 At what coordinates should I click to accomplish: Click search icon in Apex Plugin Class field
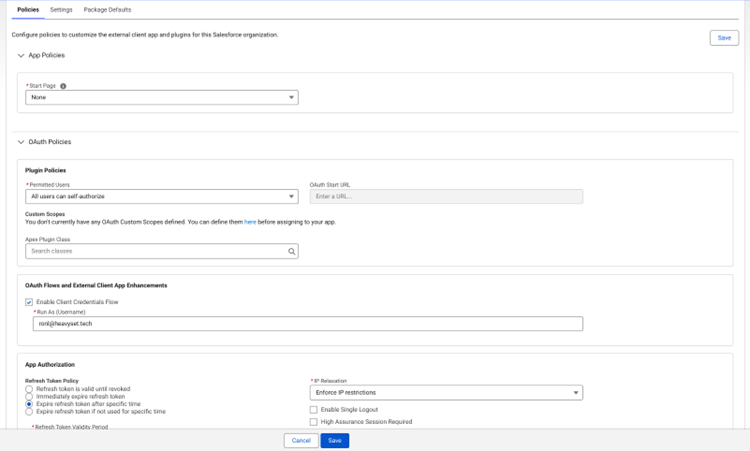(292, 252)
